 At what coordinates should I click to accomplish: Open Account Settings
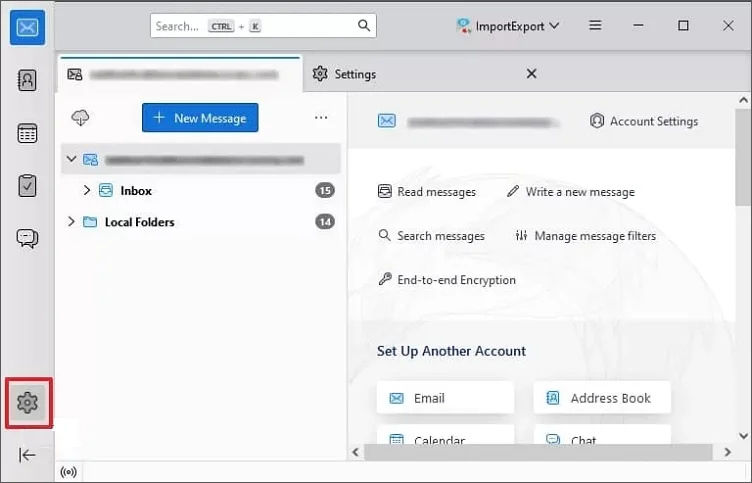644,121
